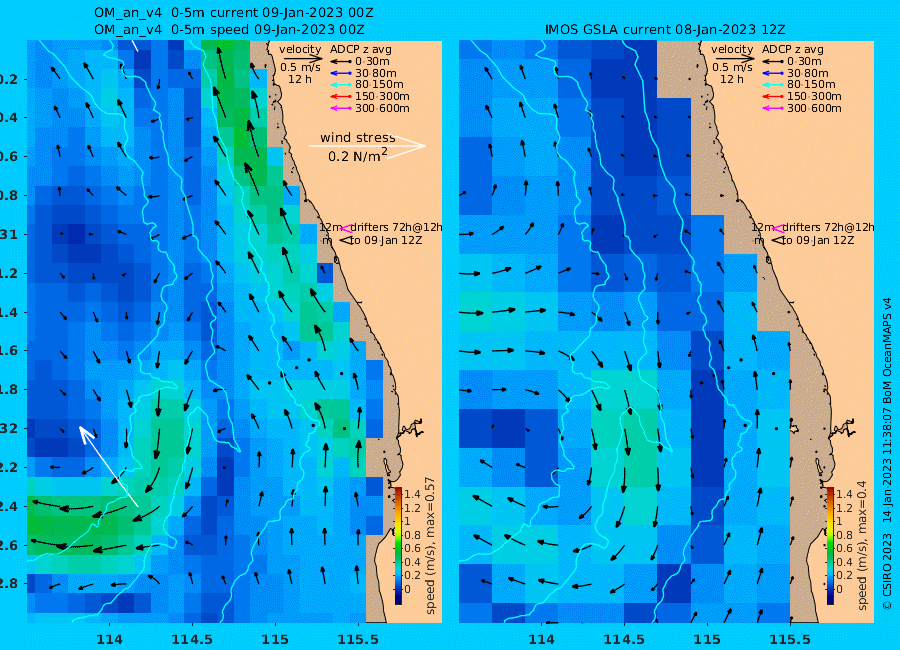This screenshot has width=900, height=650.
Task: Click 'drifters 72h@12h' text in left panel
Action: click(396, 227)
